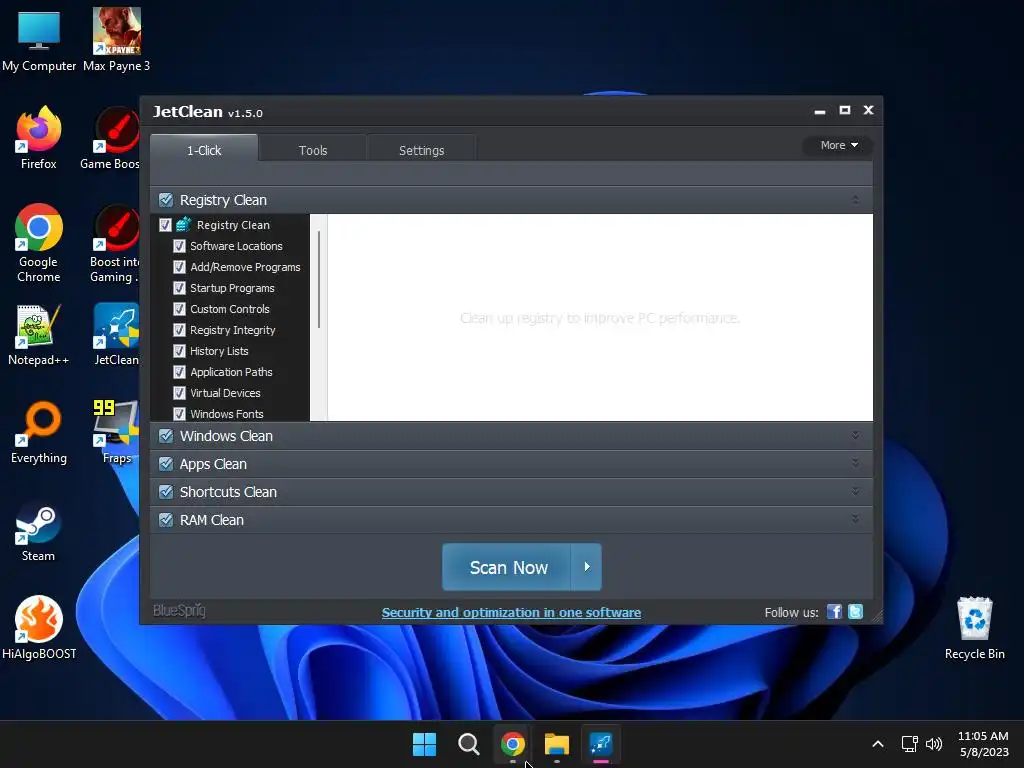This screenshot has height=768, width=1024.
Task: Open the JetClean desktop shortcut
Action: pyautogui.click(x=116, y=334)
